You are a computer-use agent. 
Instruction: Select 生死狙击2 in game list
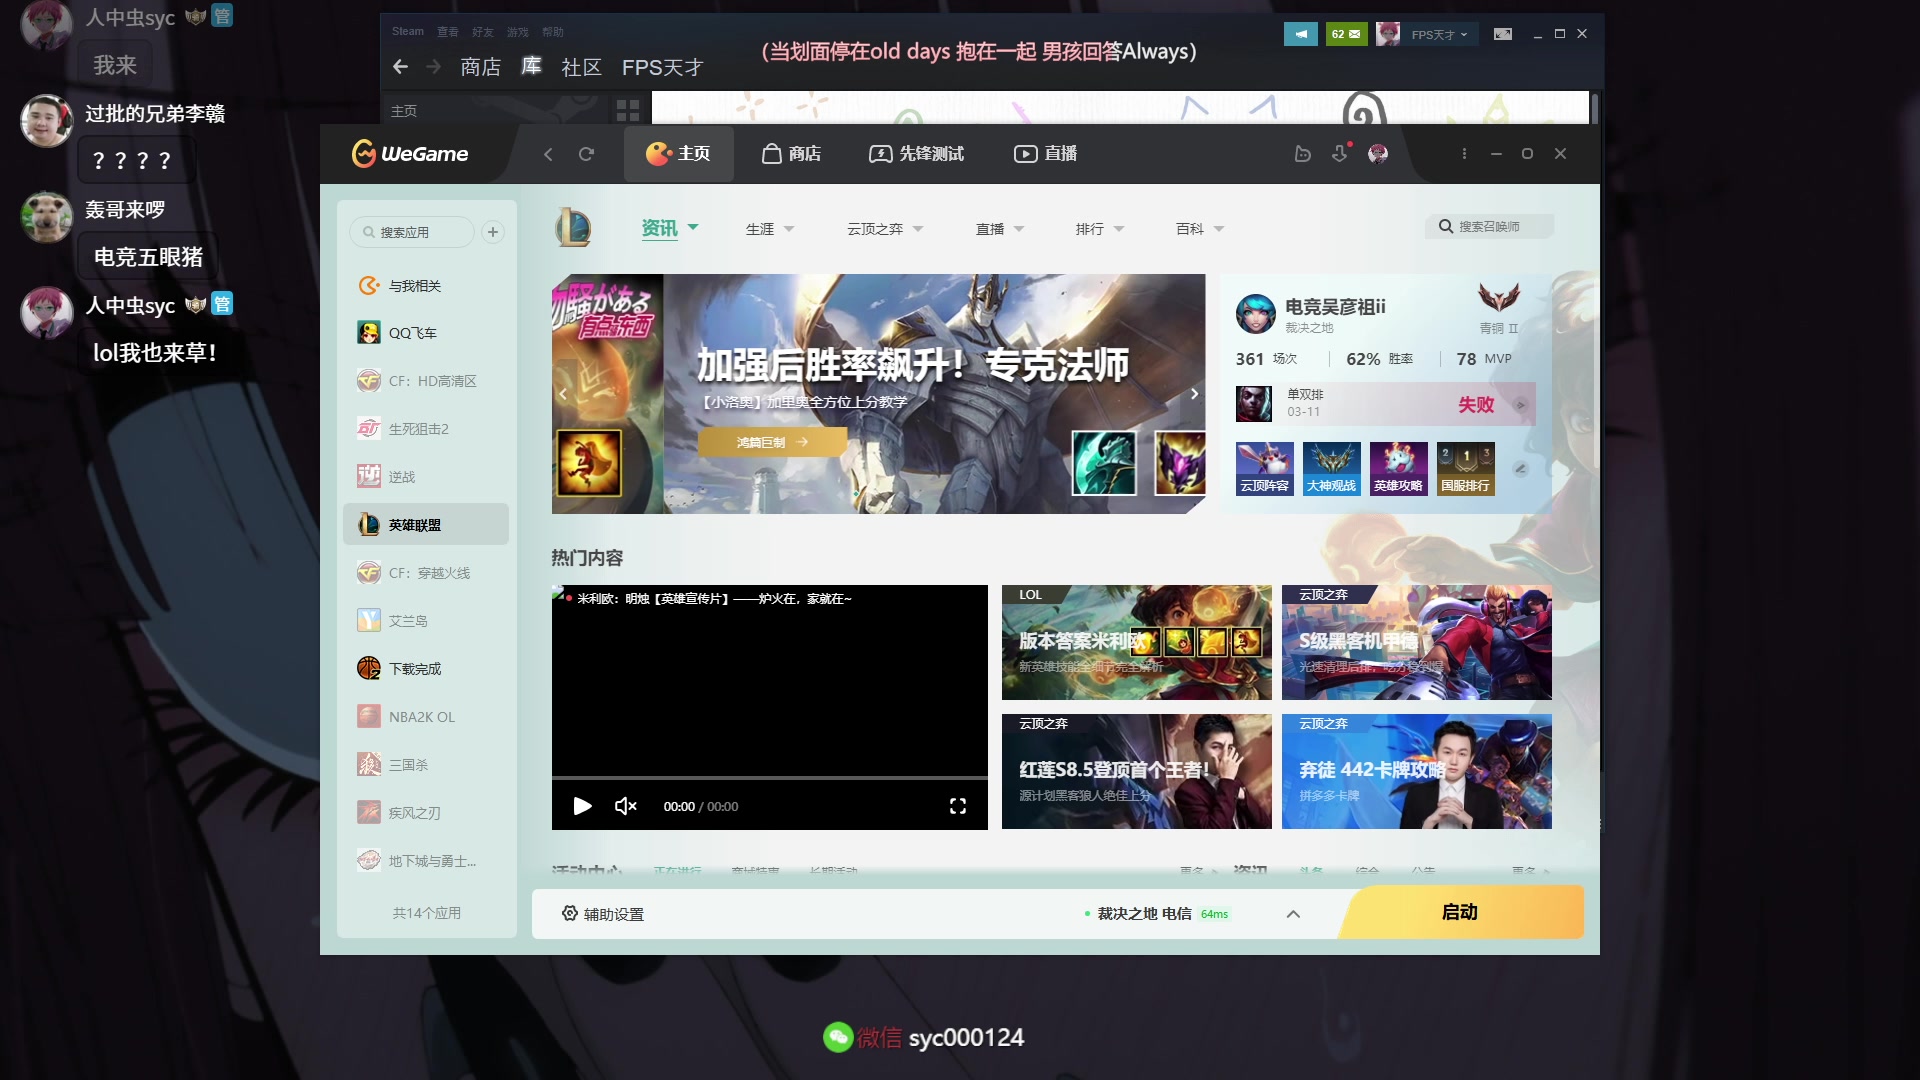[x=426, y=429]
